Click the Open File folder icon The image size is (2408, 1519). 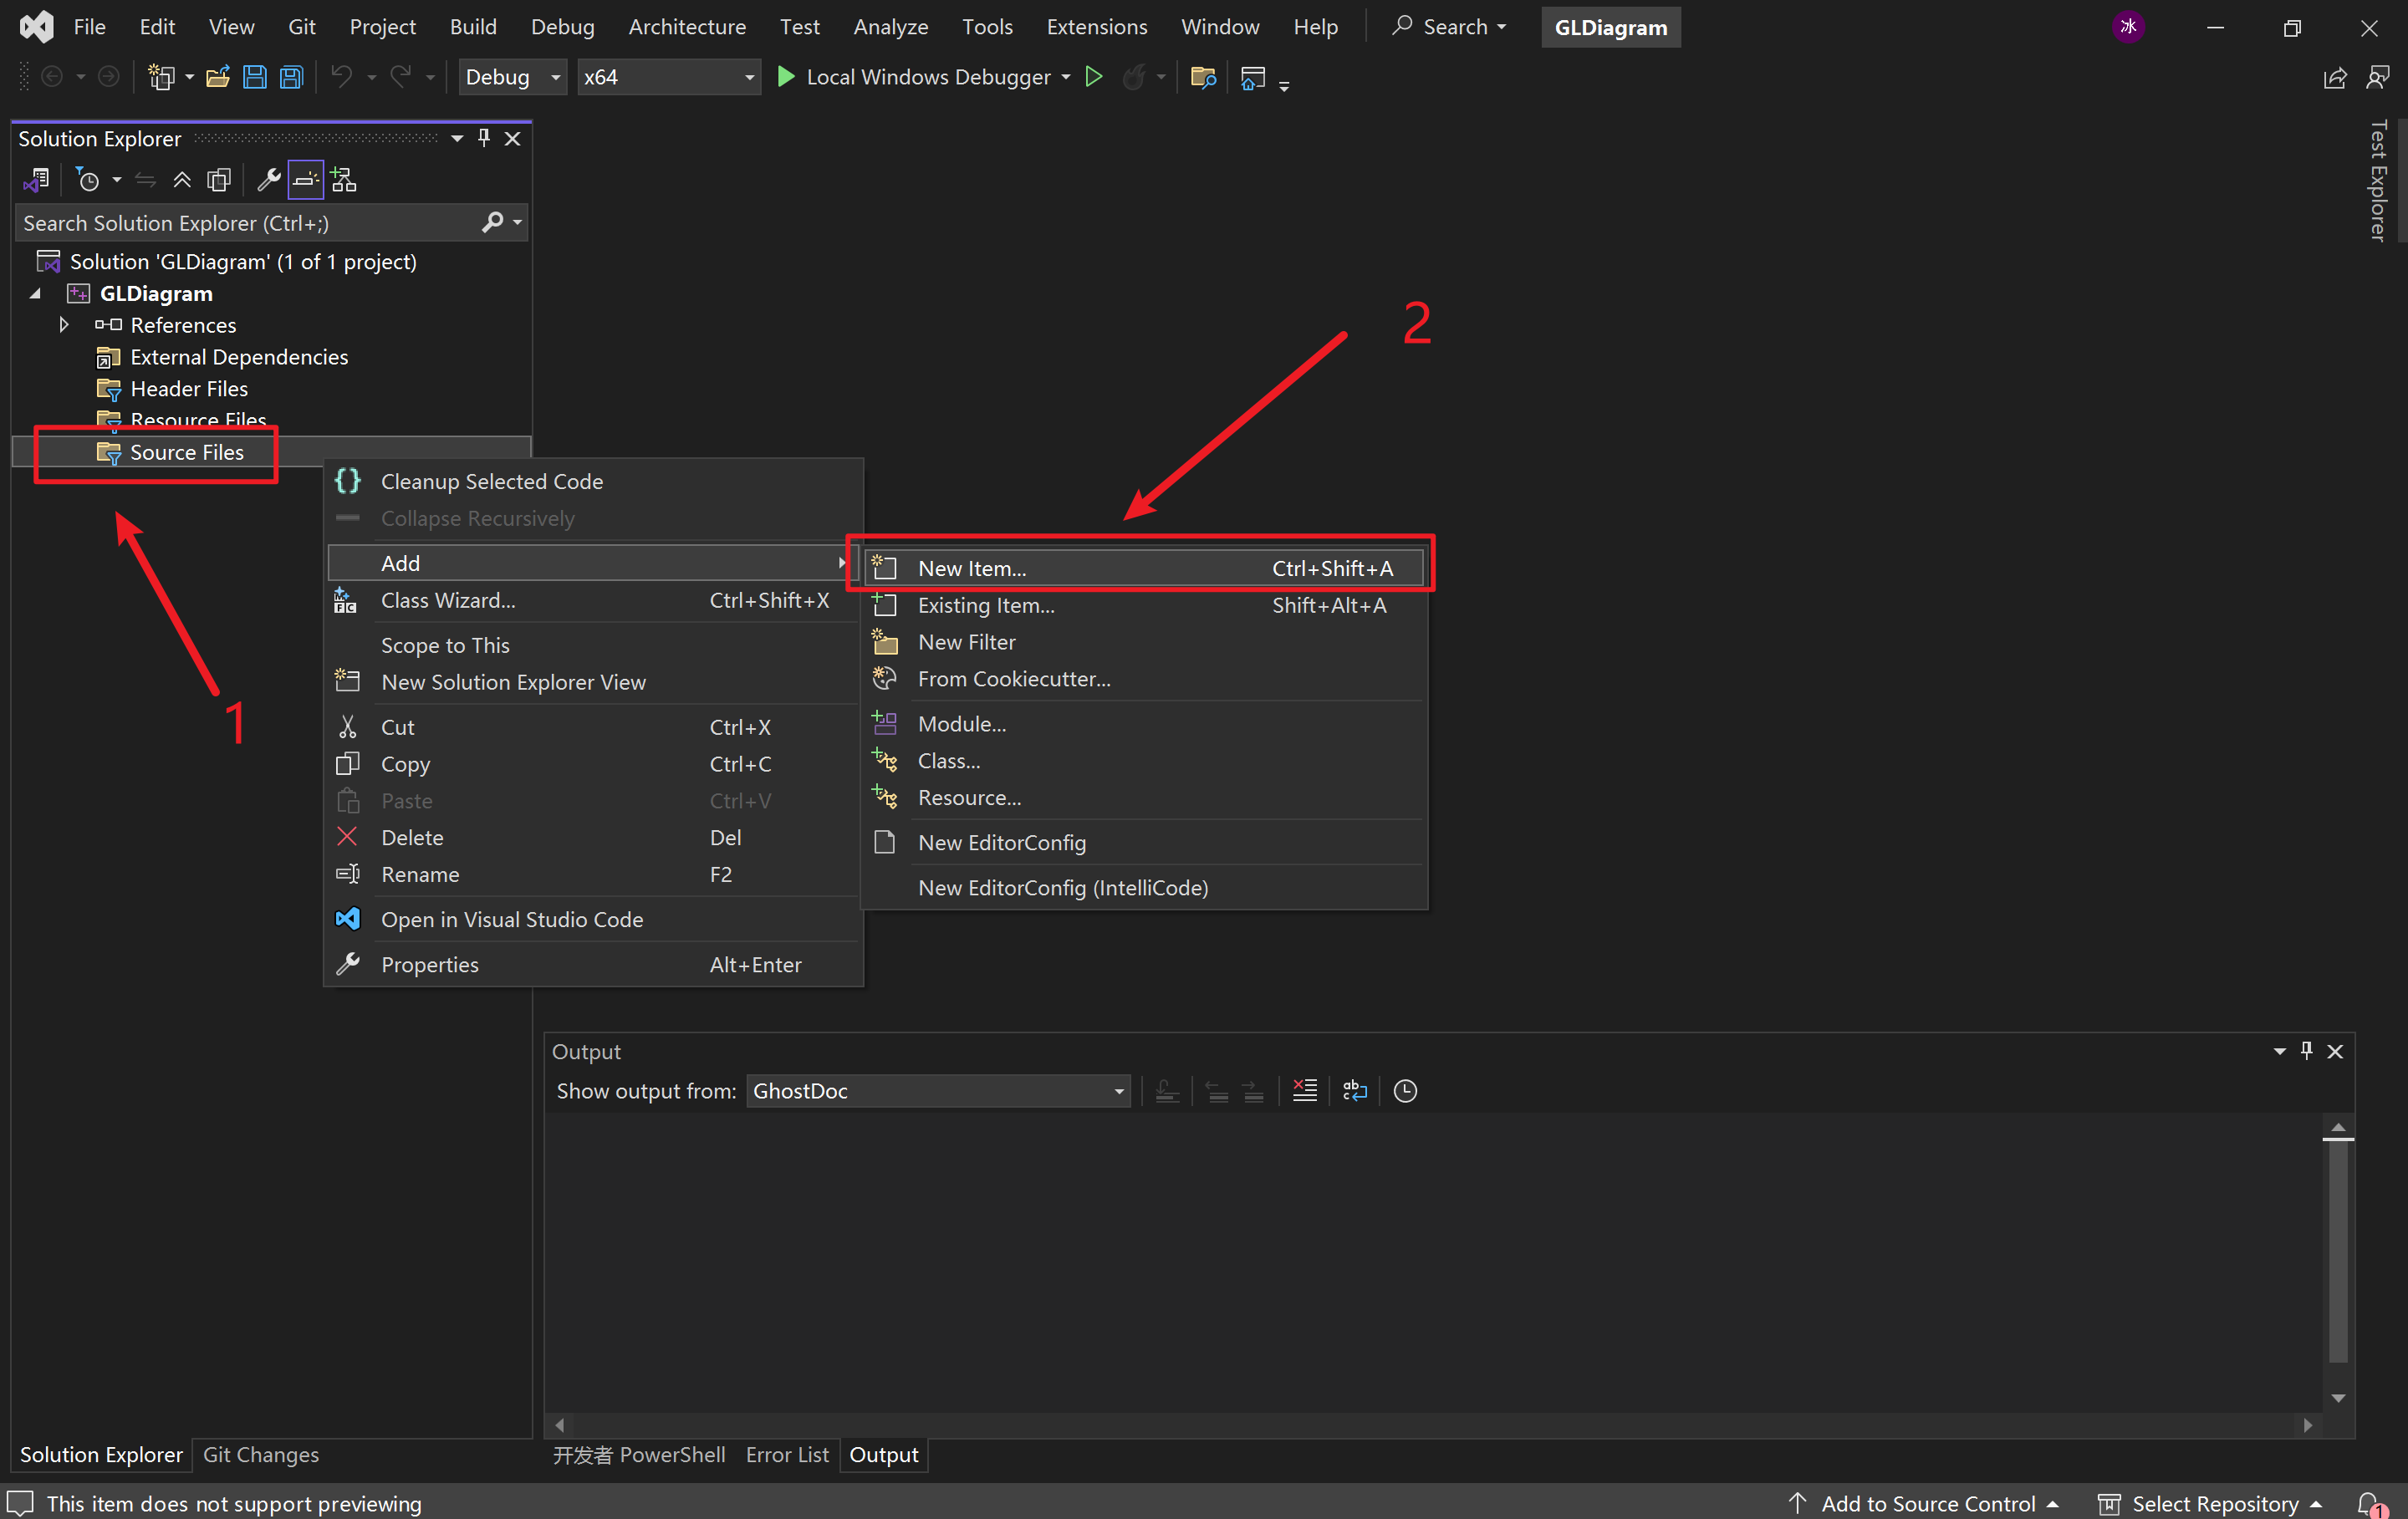[217, 77]
